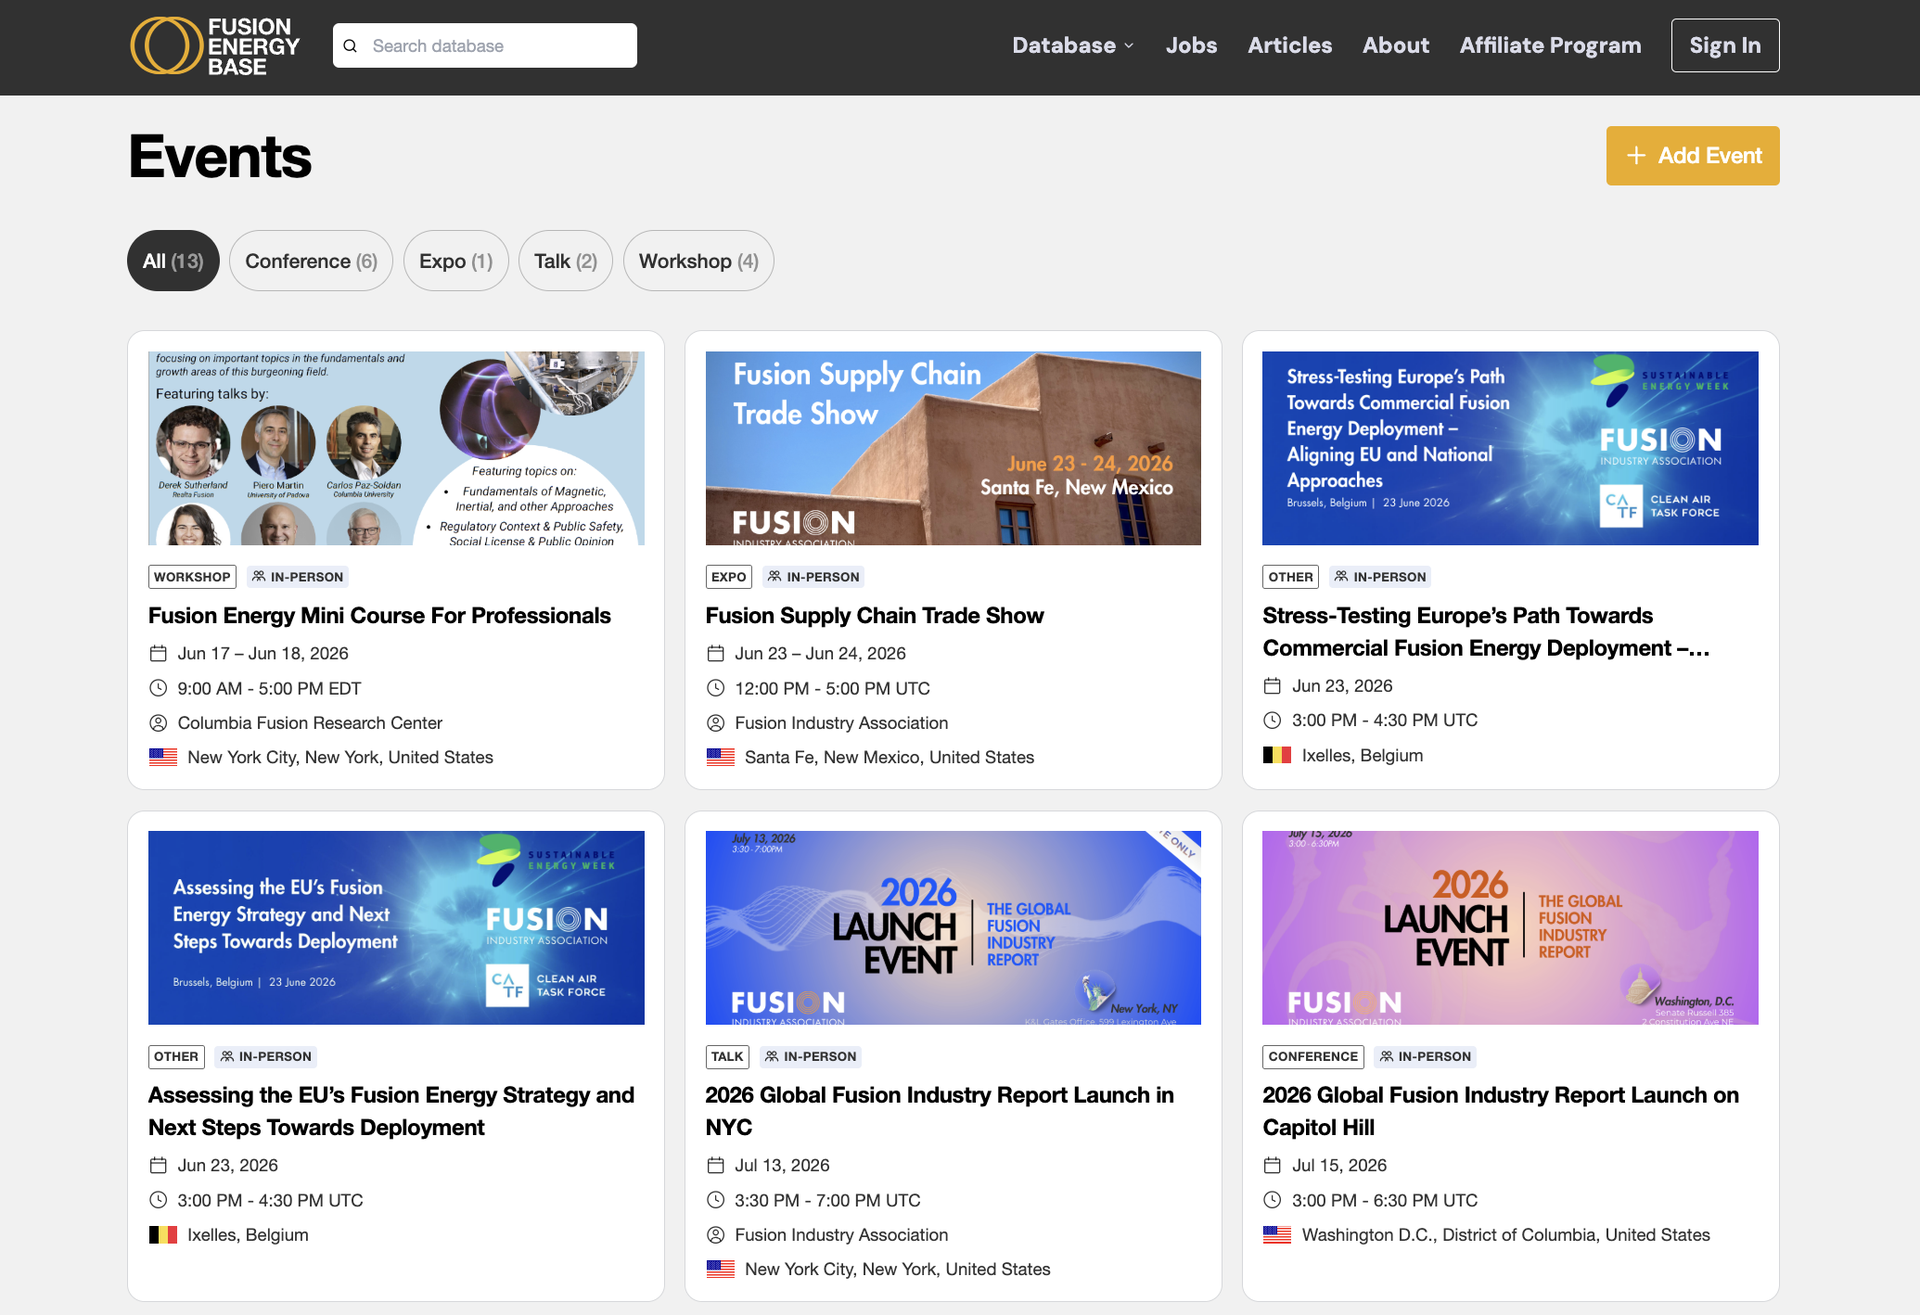Viewport: 1920px width, 1315px height.
Task: Click the Columbia Fusion Research Center organizer text
Action: pyautogui.click(x=310, y=723)
